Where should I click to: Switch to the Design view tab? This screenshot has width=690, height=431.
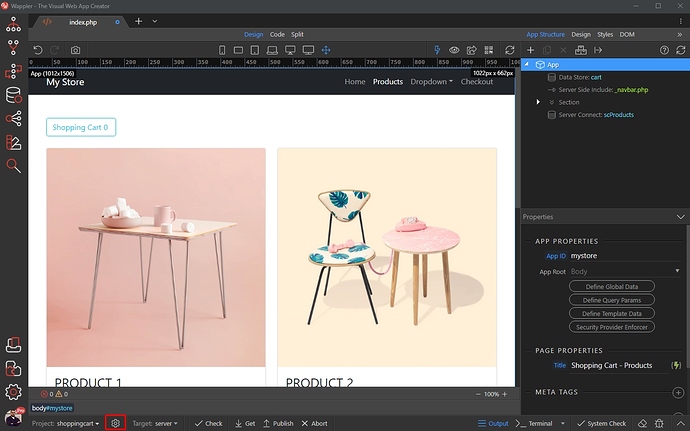[x=253, y=34]
